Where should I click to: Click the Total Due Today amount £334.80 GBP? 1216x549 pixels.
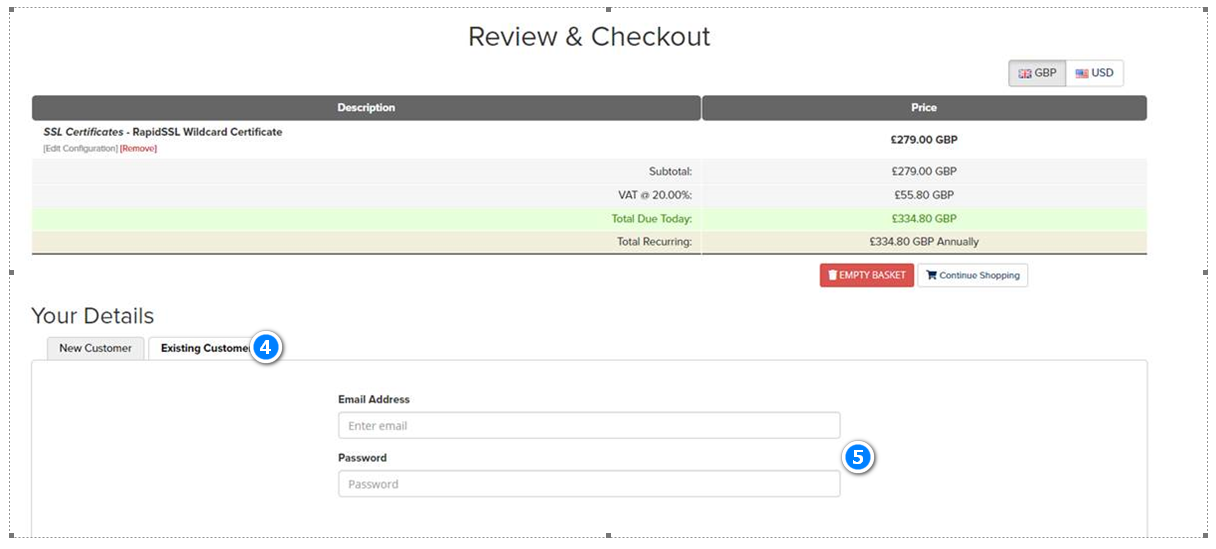923,218
